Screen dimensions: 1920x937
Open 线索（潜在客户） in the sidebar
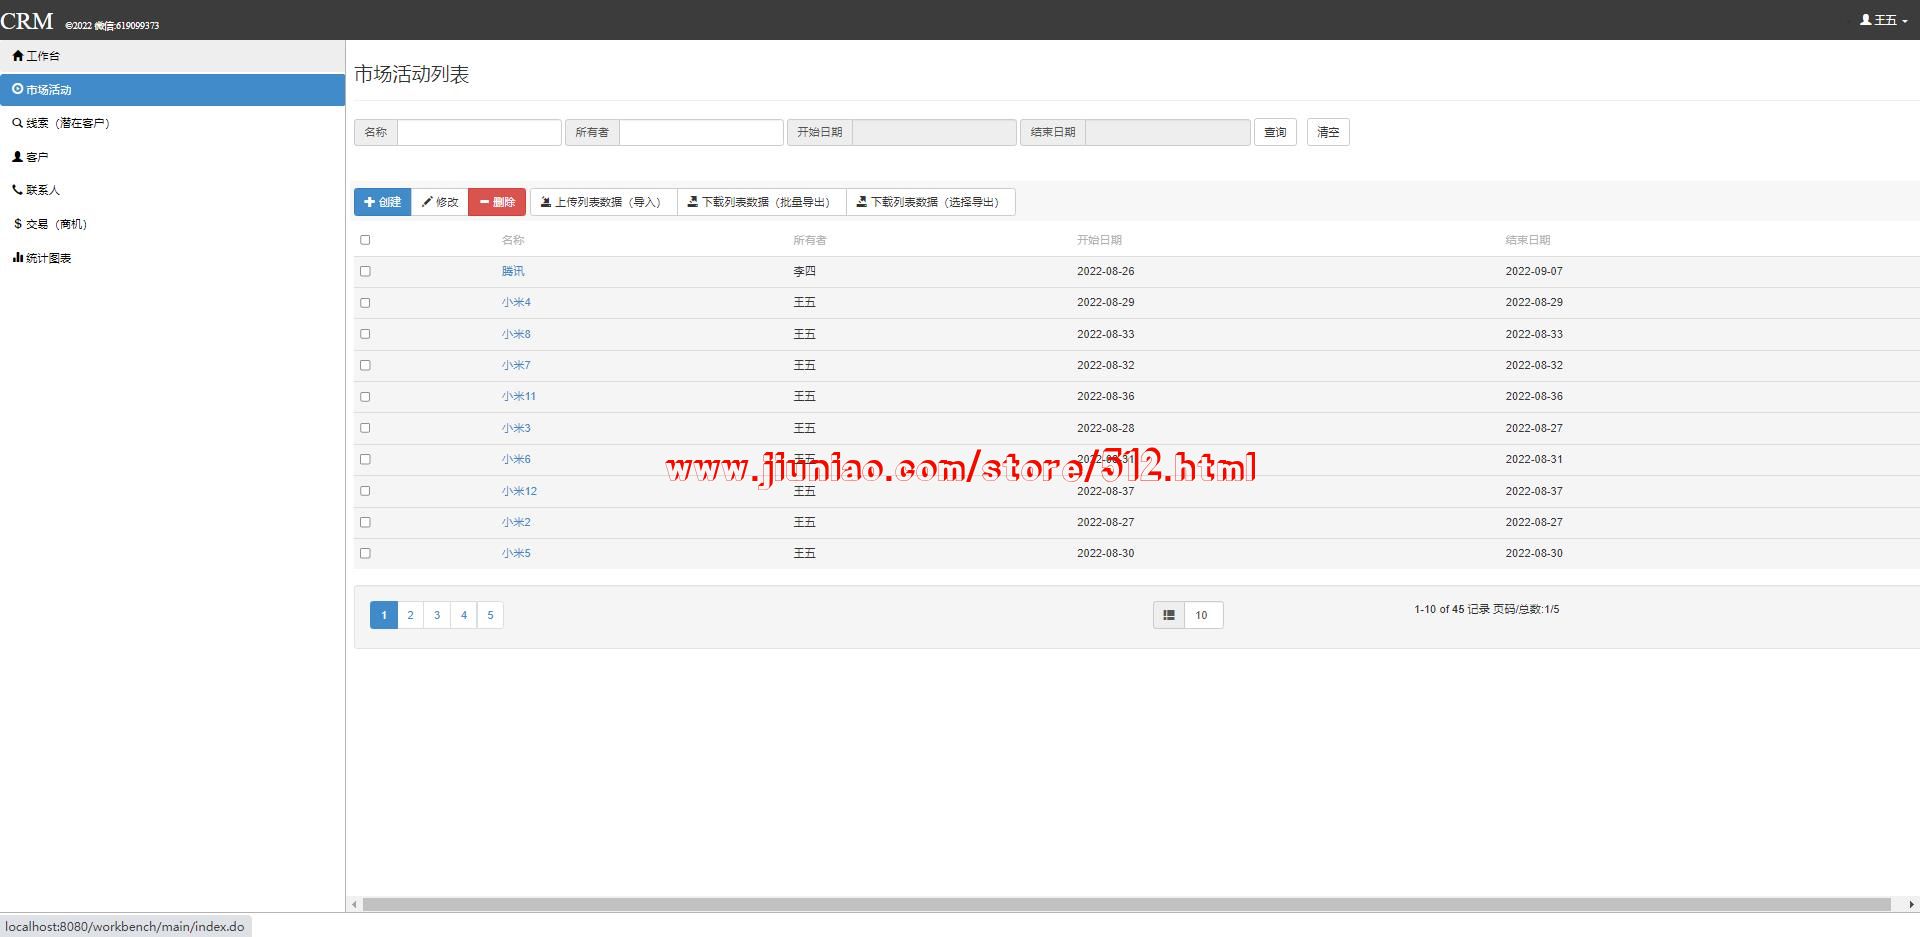[61, 123]
